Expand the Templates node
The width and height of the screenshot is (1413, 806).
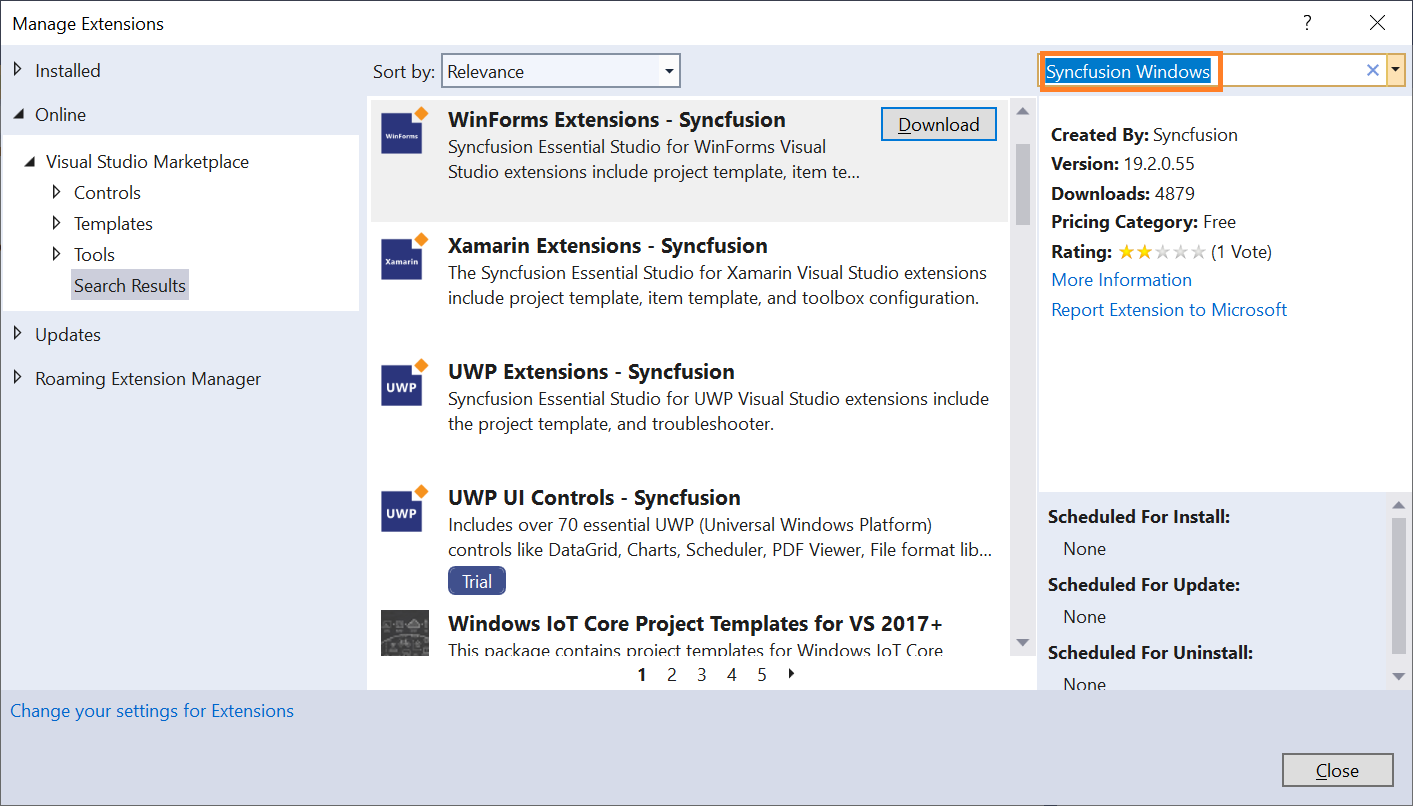tap(57, 223)
